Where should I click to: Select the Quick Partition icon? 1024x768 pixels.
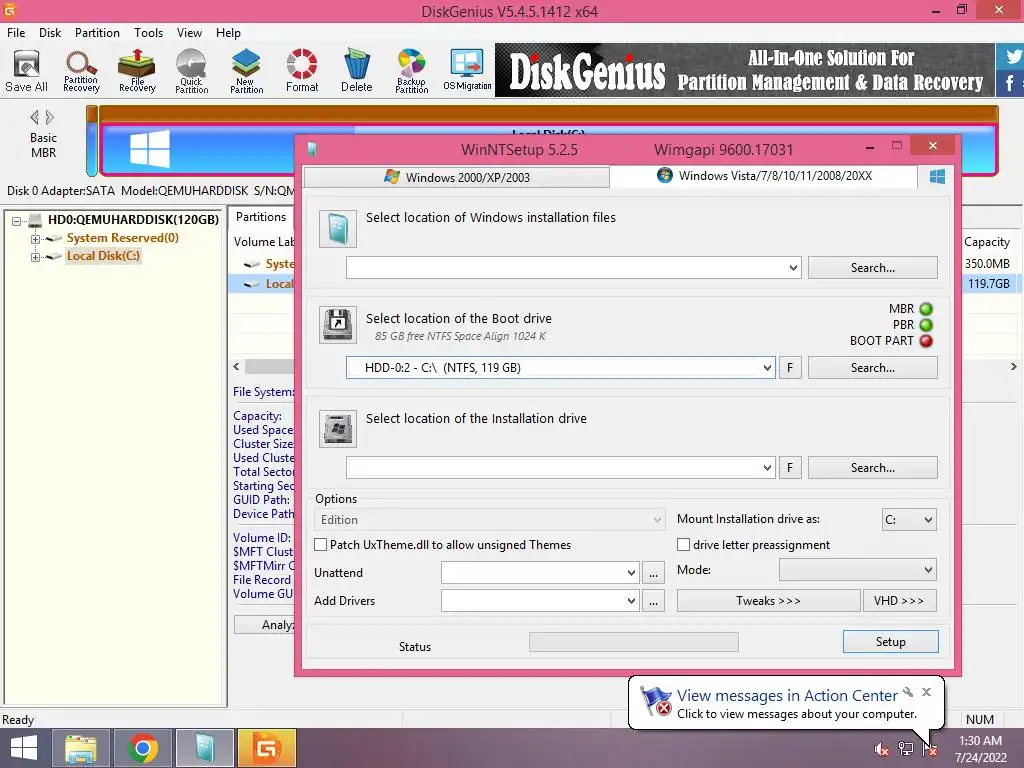coord(191,71)
